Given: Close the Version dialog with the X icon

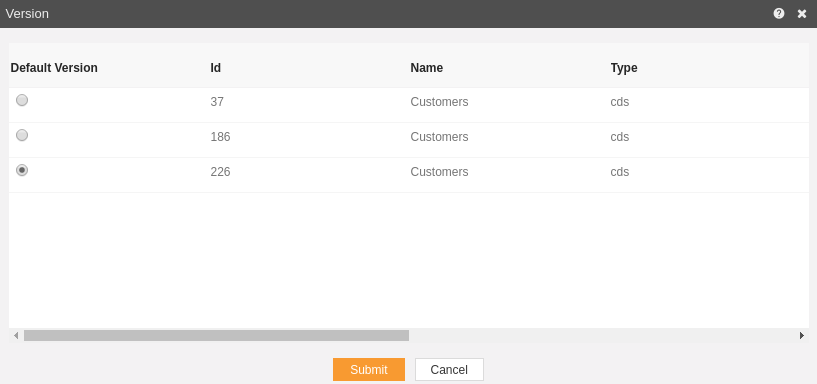Looking at the screenshot, I should tap(802, 14).
